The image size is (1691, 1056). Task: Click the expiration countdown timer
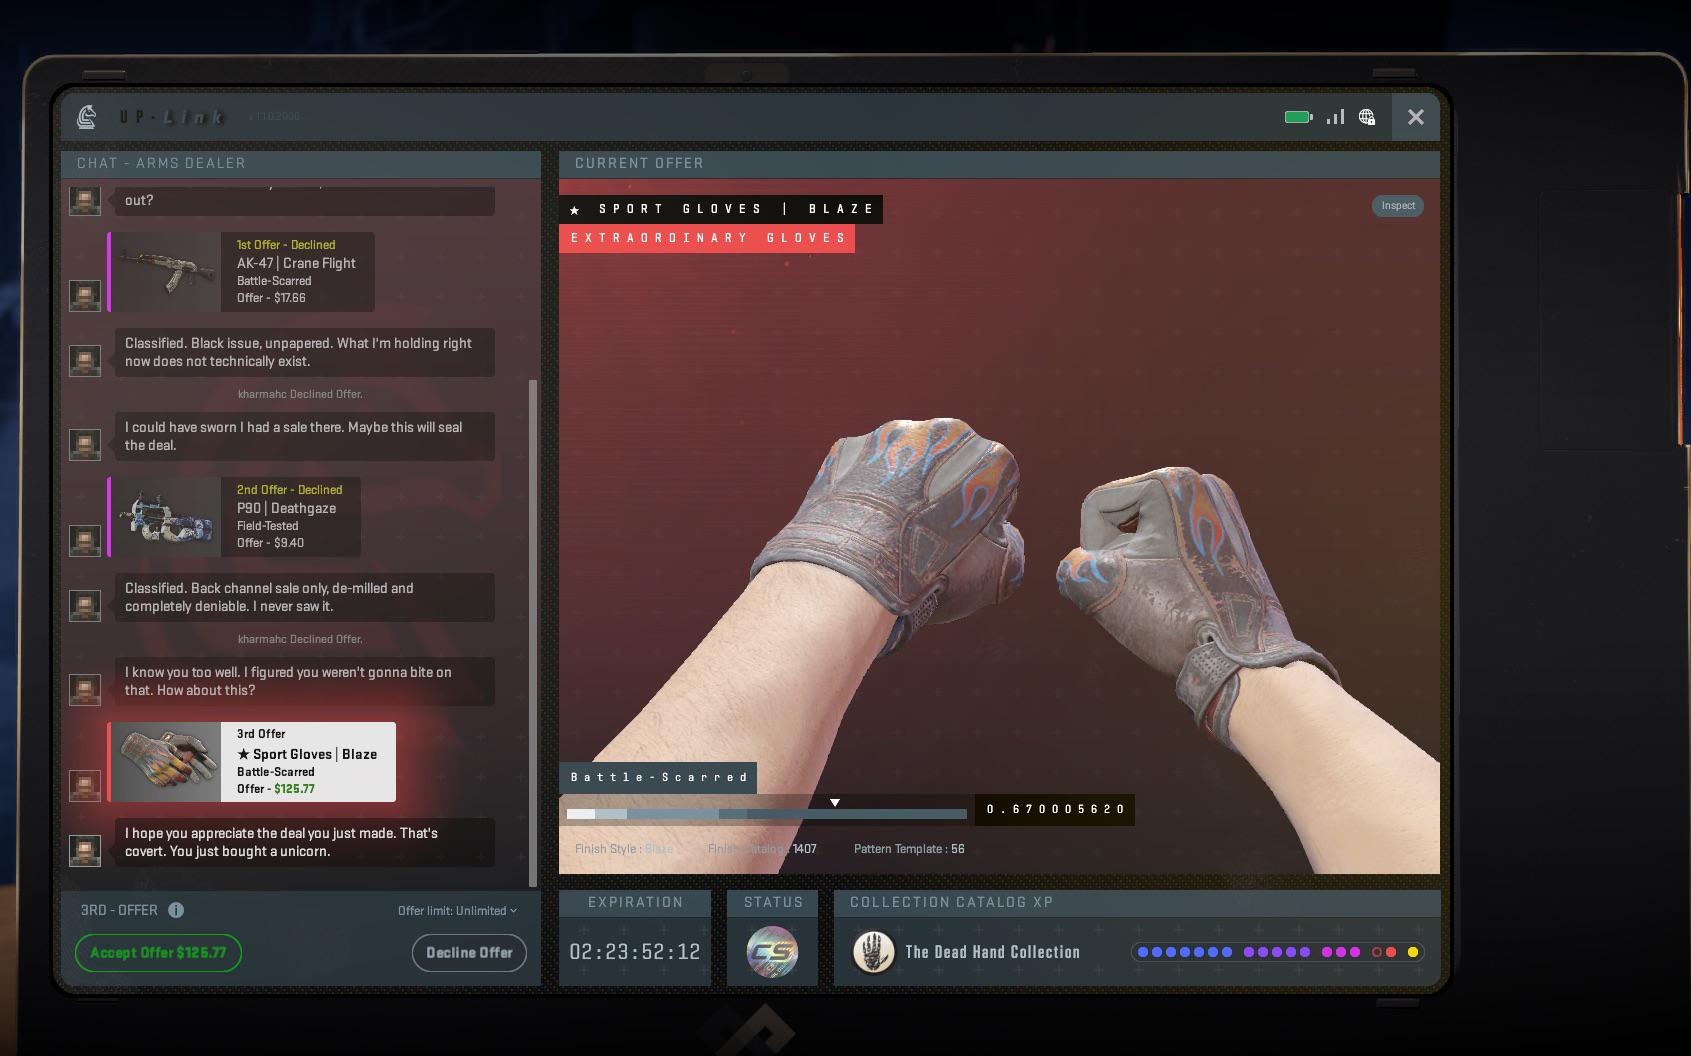(635, 952)
